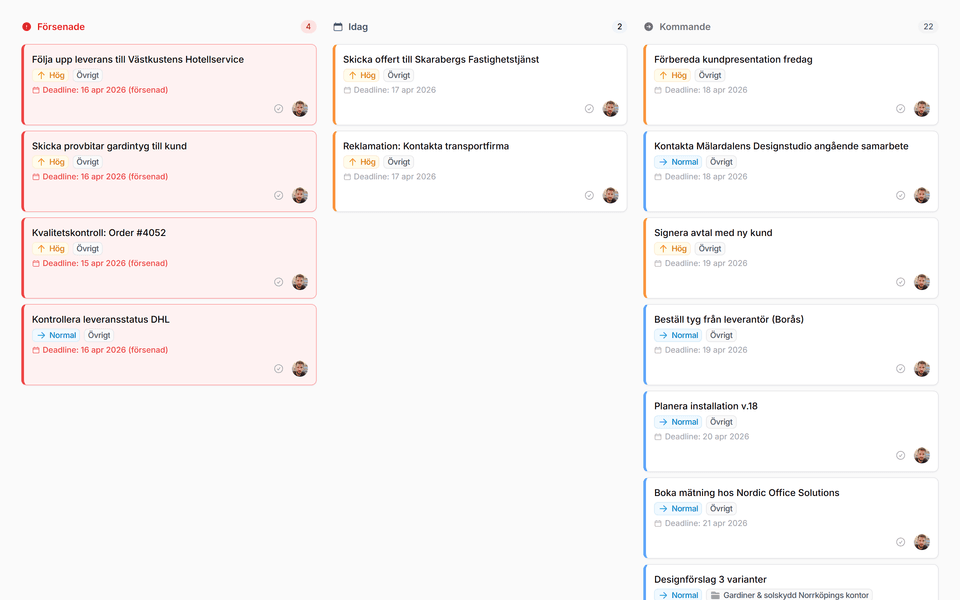The image size is (960, 600).
Task: Click avatar on Planera installation v.18 card
Action: click(921, 455)
